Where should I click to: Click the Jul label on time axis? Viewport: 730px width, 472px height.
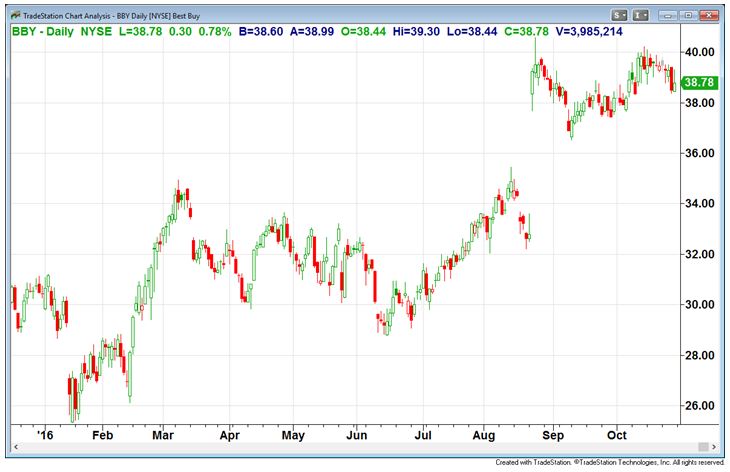423,435
